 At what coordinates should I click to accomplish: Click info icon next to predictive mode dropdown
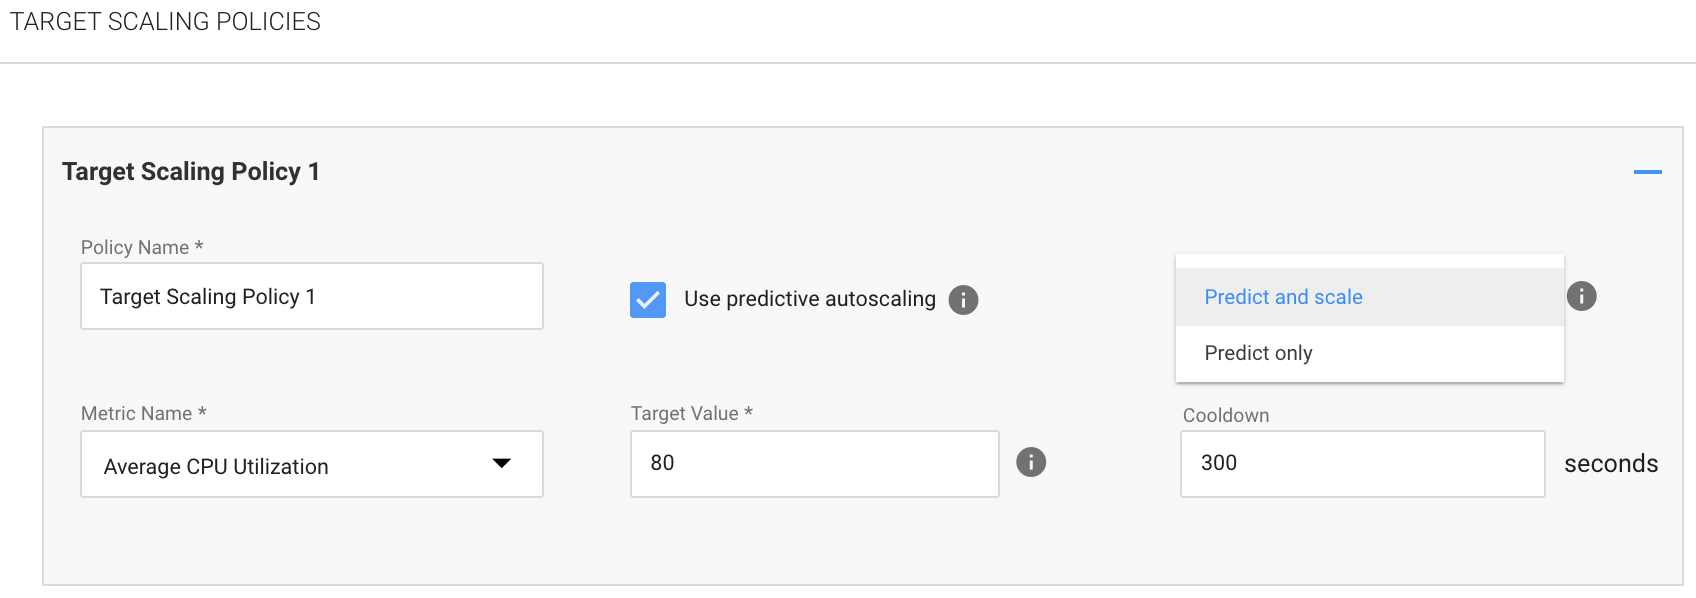coord(1581,296)
